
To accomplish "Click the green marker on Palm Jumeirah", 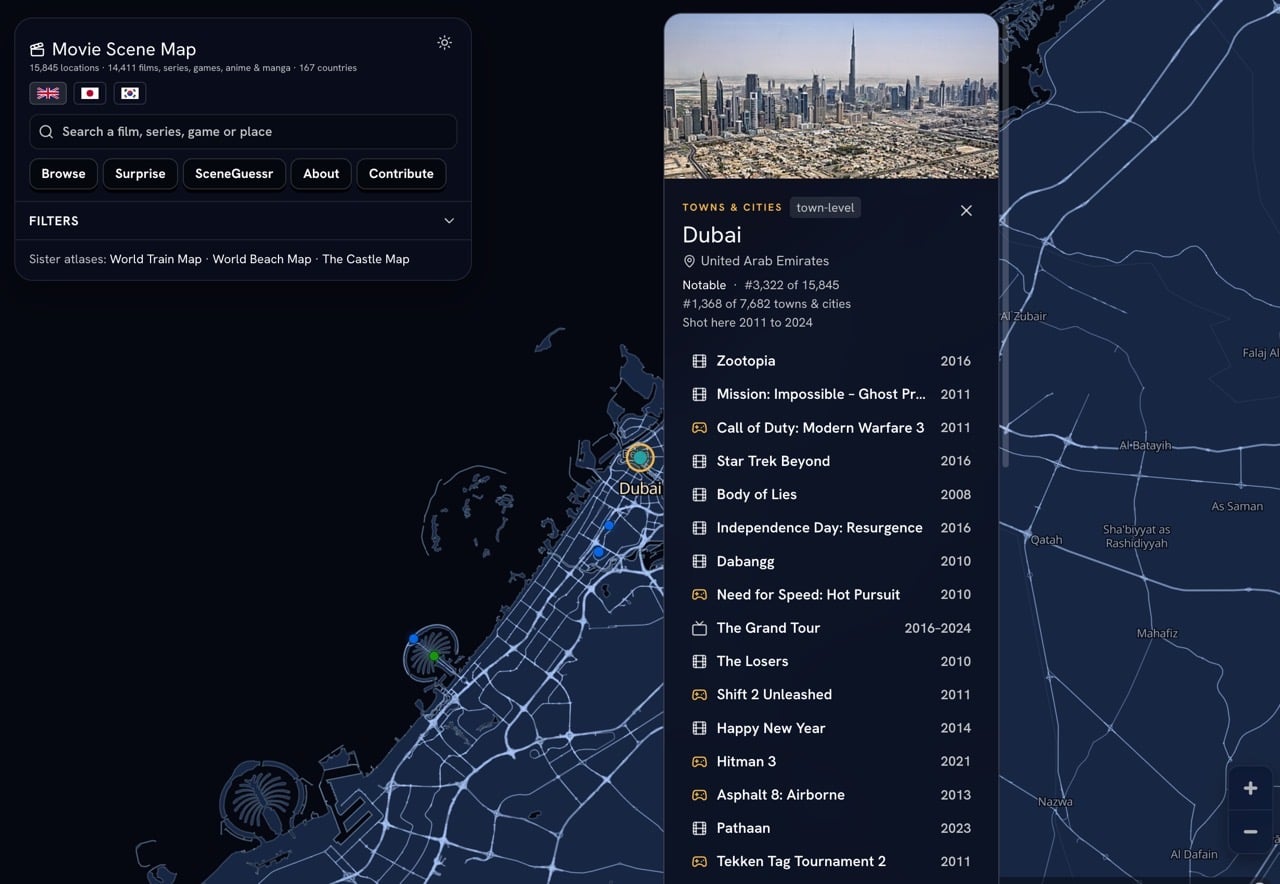I will click(434, 656).
